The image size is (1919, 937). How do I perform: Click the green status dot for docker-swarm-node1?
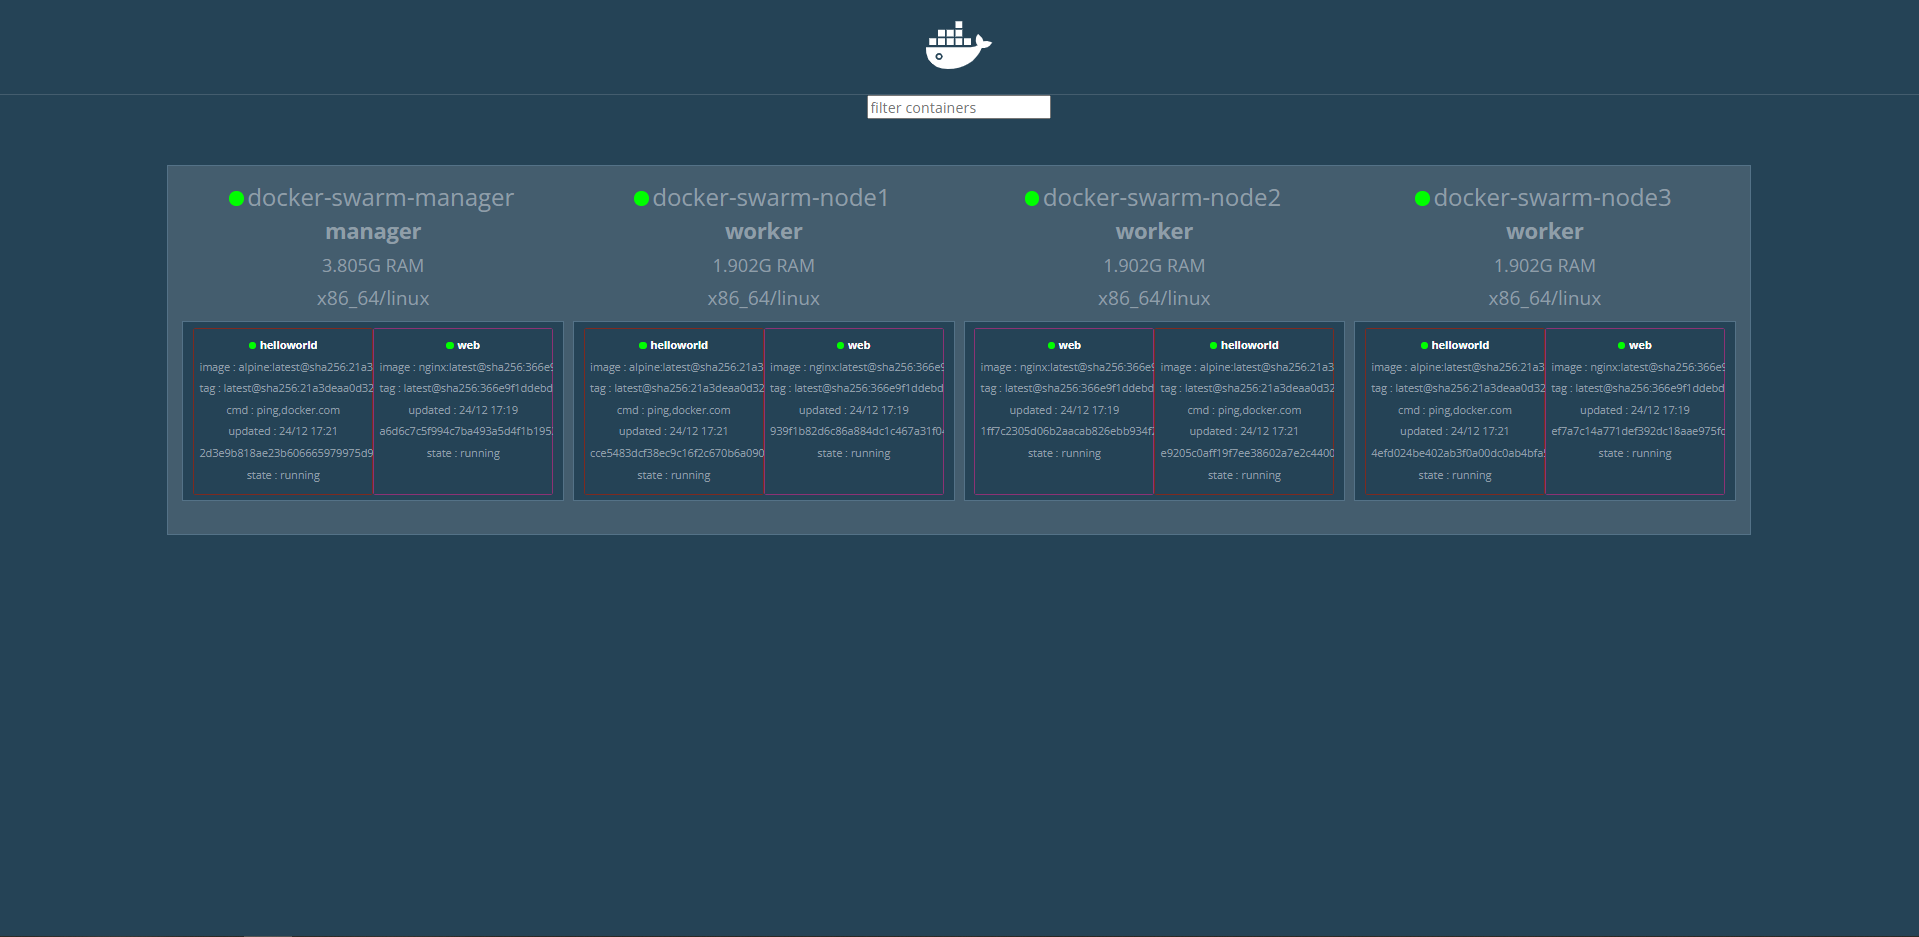[641, 198]
